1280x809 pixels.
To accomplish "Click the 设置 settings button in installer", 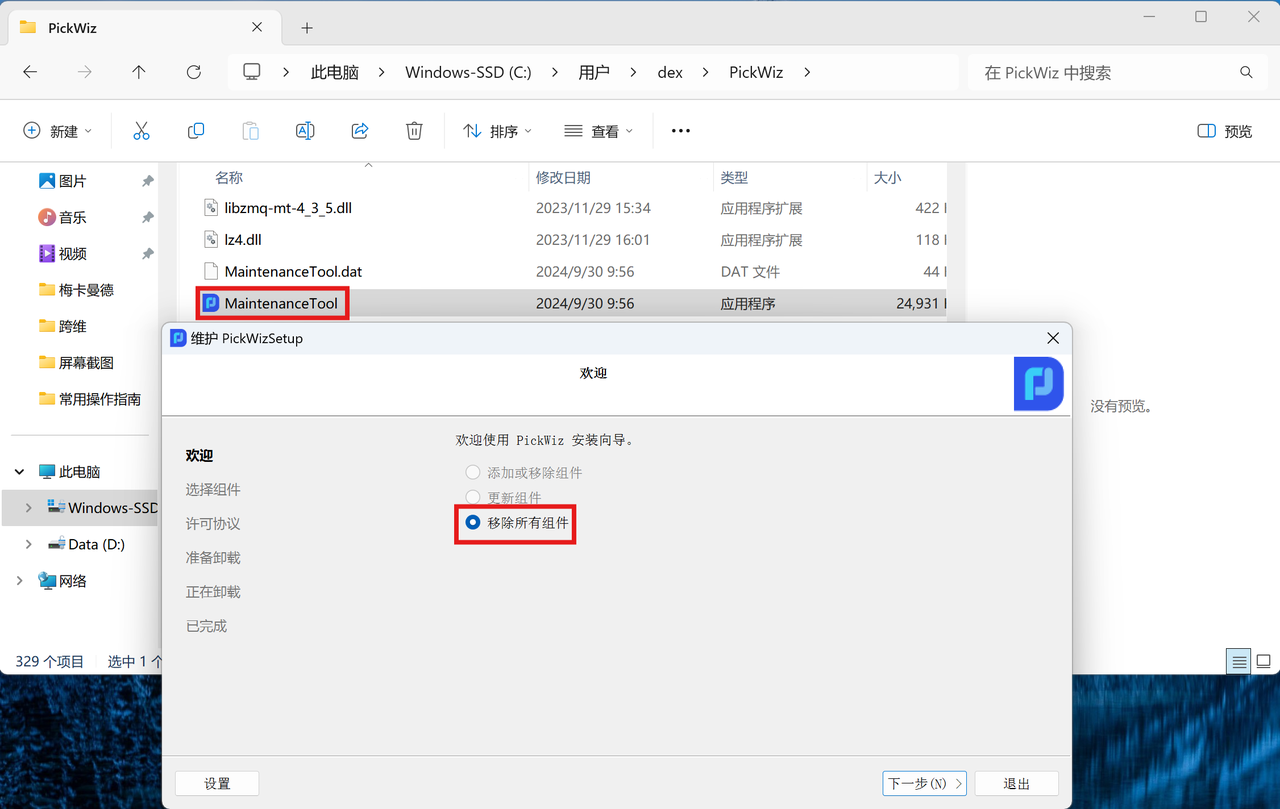I will click(x=217, y=783).
